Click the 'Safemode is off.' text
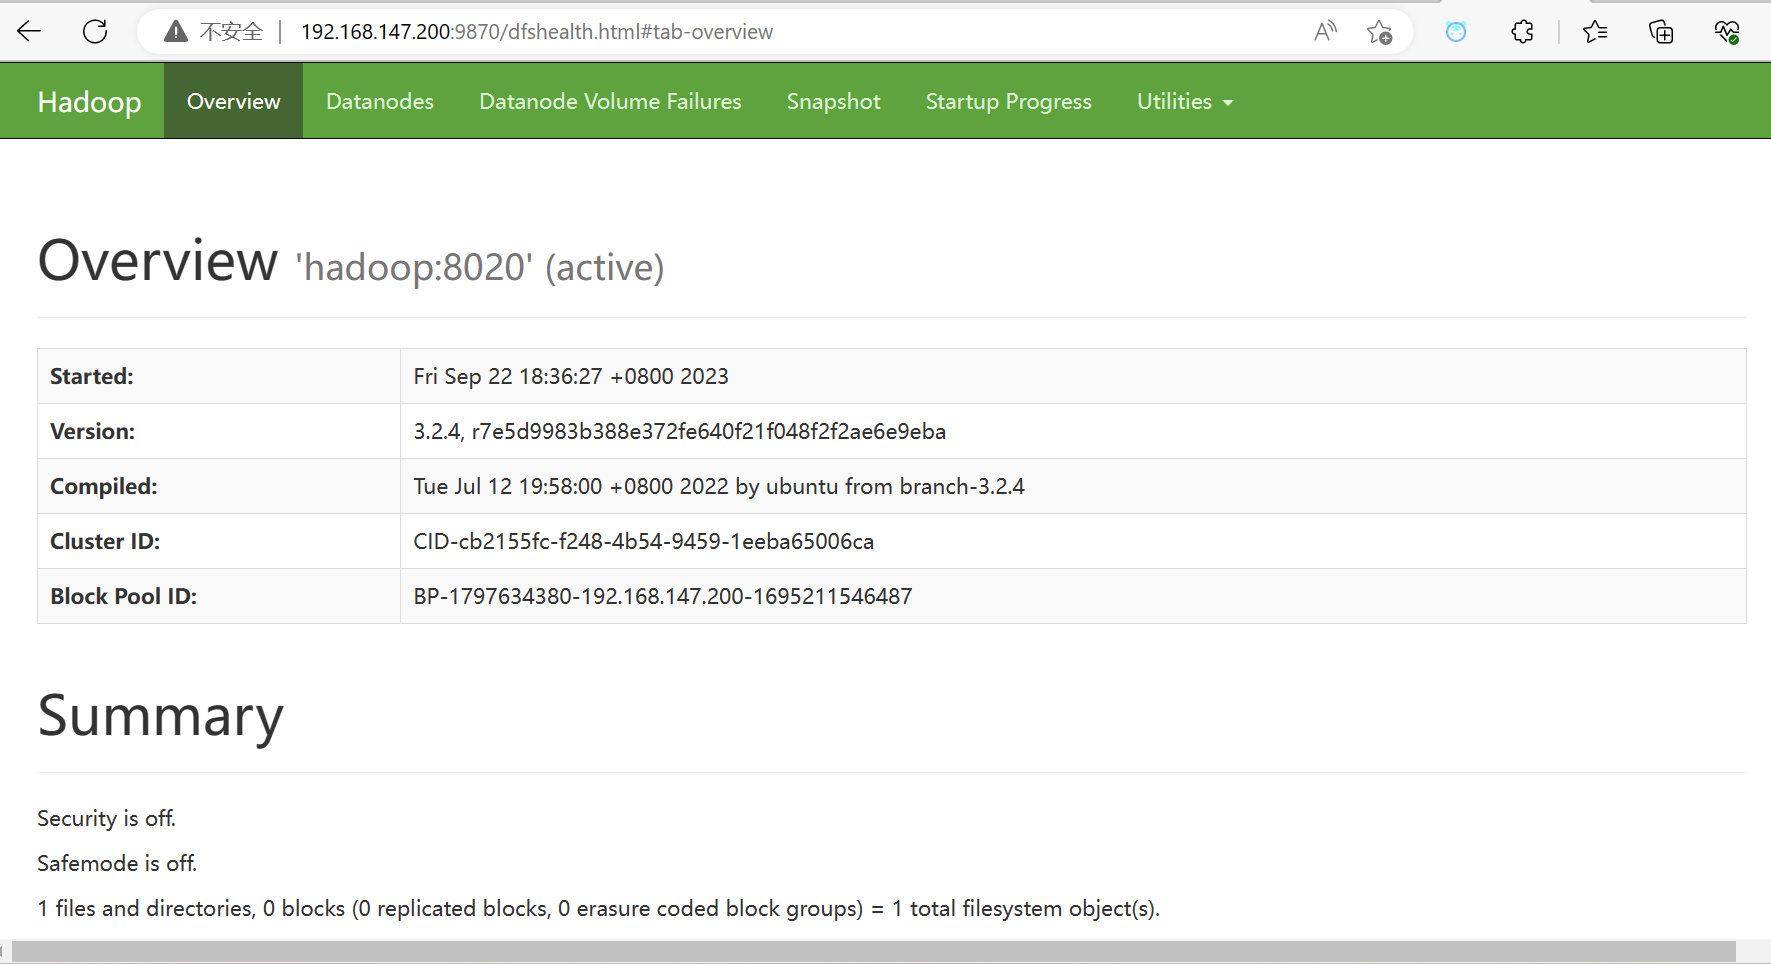 point(117,863)
